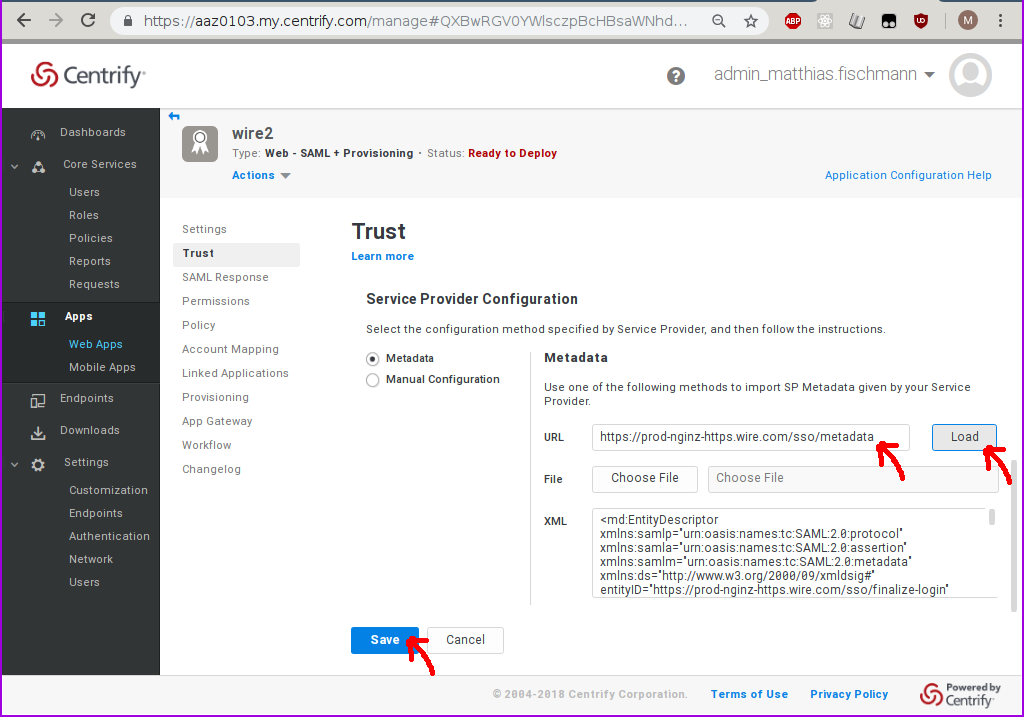Select the Metadata radio button
The height and width of the screenshot is (717, 1024).
372,358
